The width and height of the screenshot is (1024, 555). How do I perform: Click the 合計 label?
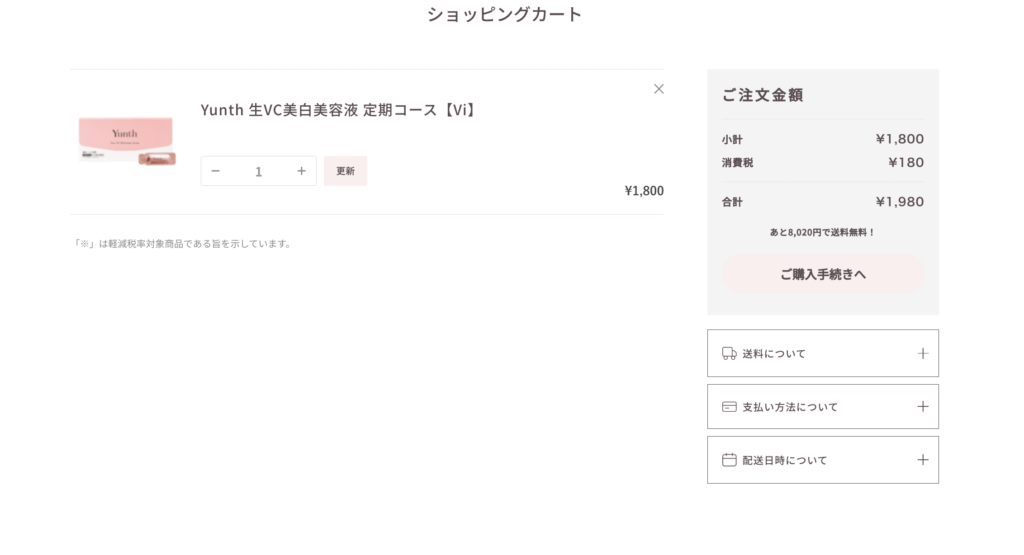732,202
